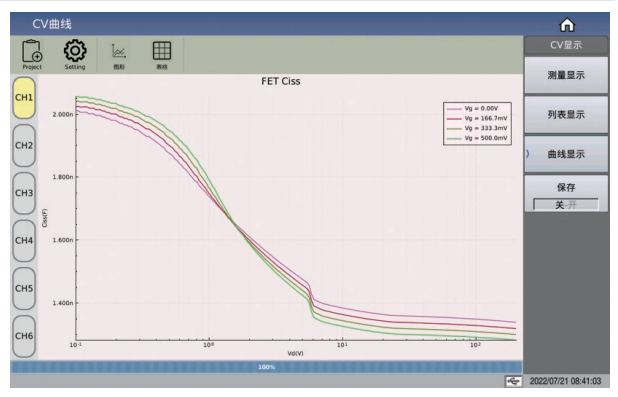Toggle the 保存 关-开 save switch

pos(566,205)
